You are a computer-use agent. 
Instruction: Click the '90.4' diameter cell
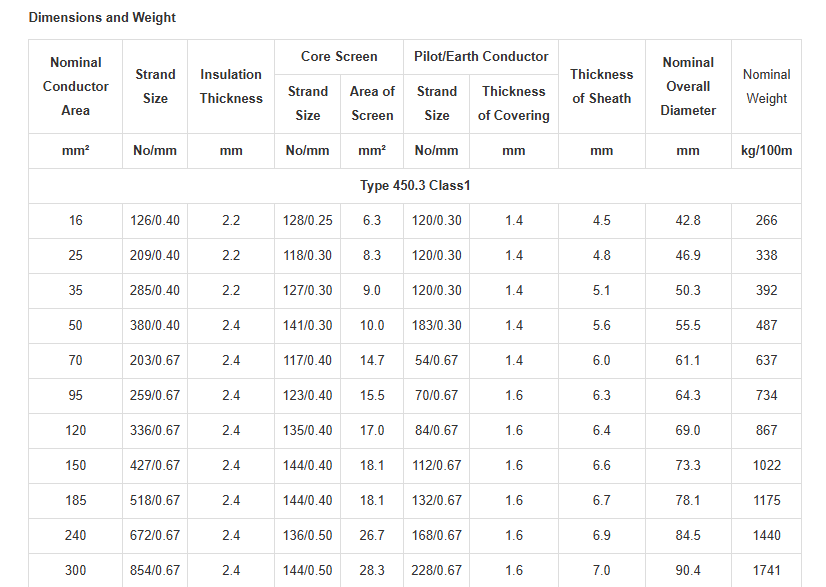click(x=688, y=571)
